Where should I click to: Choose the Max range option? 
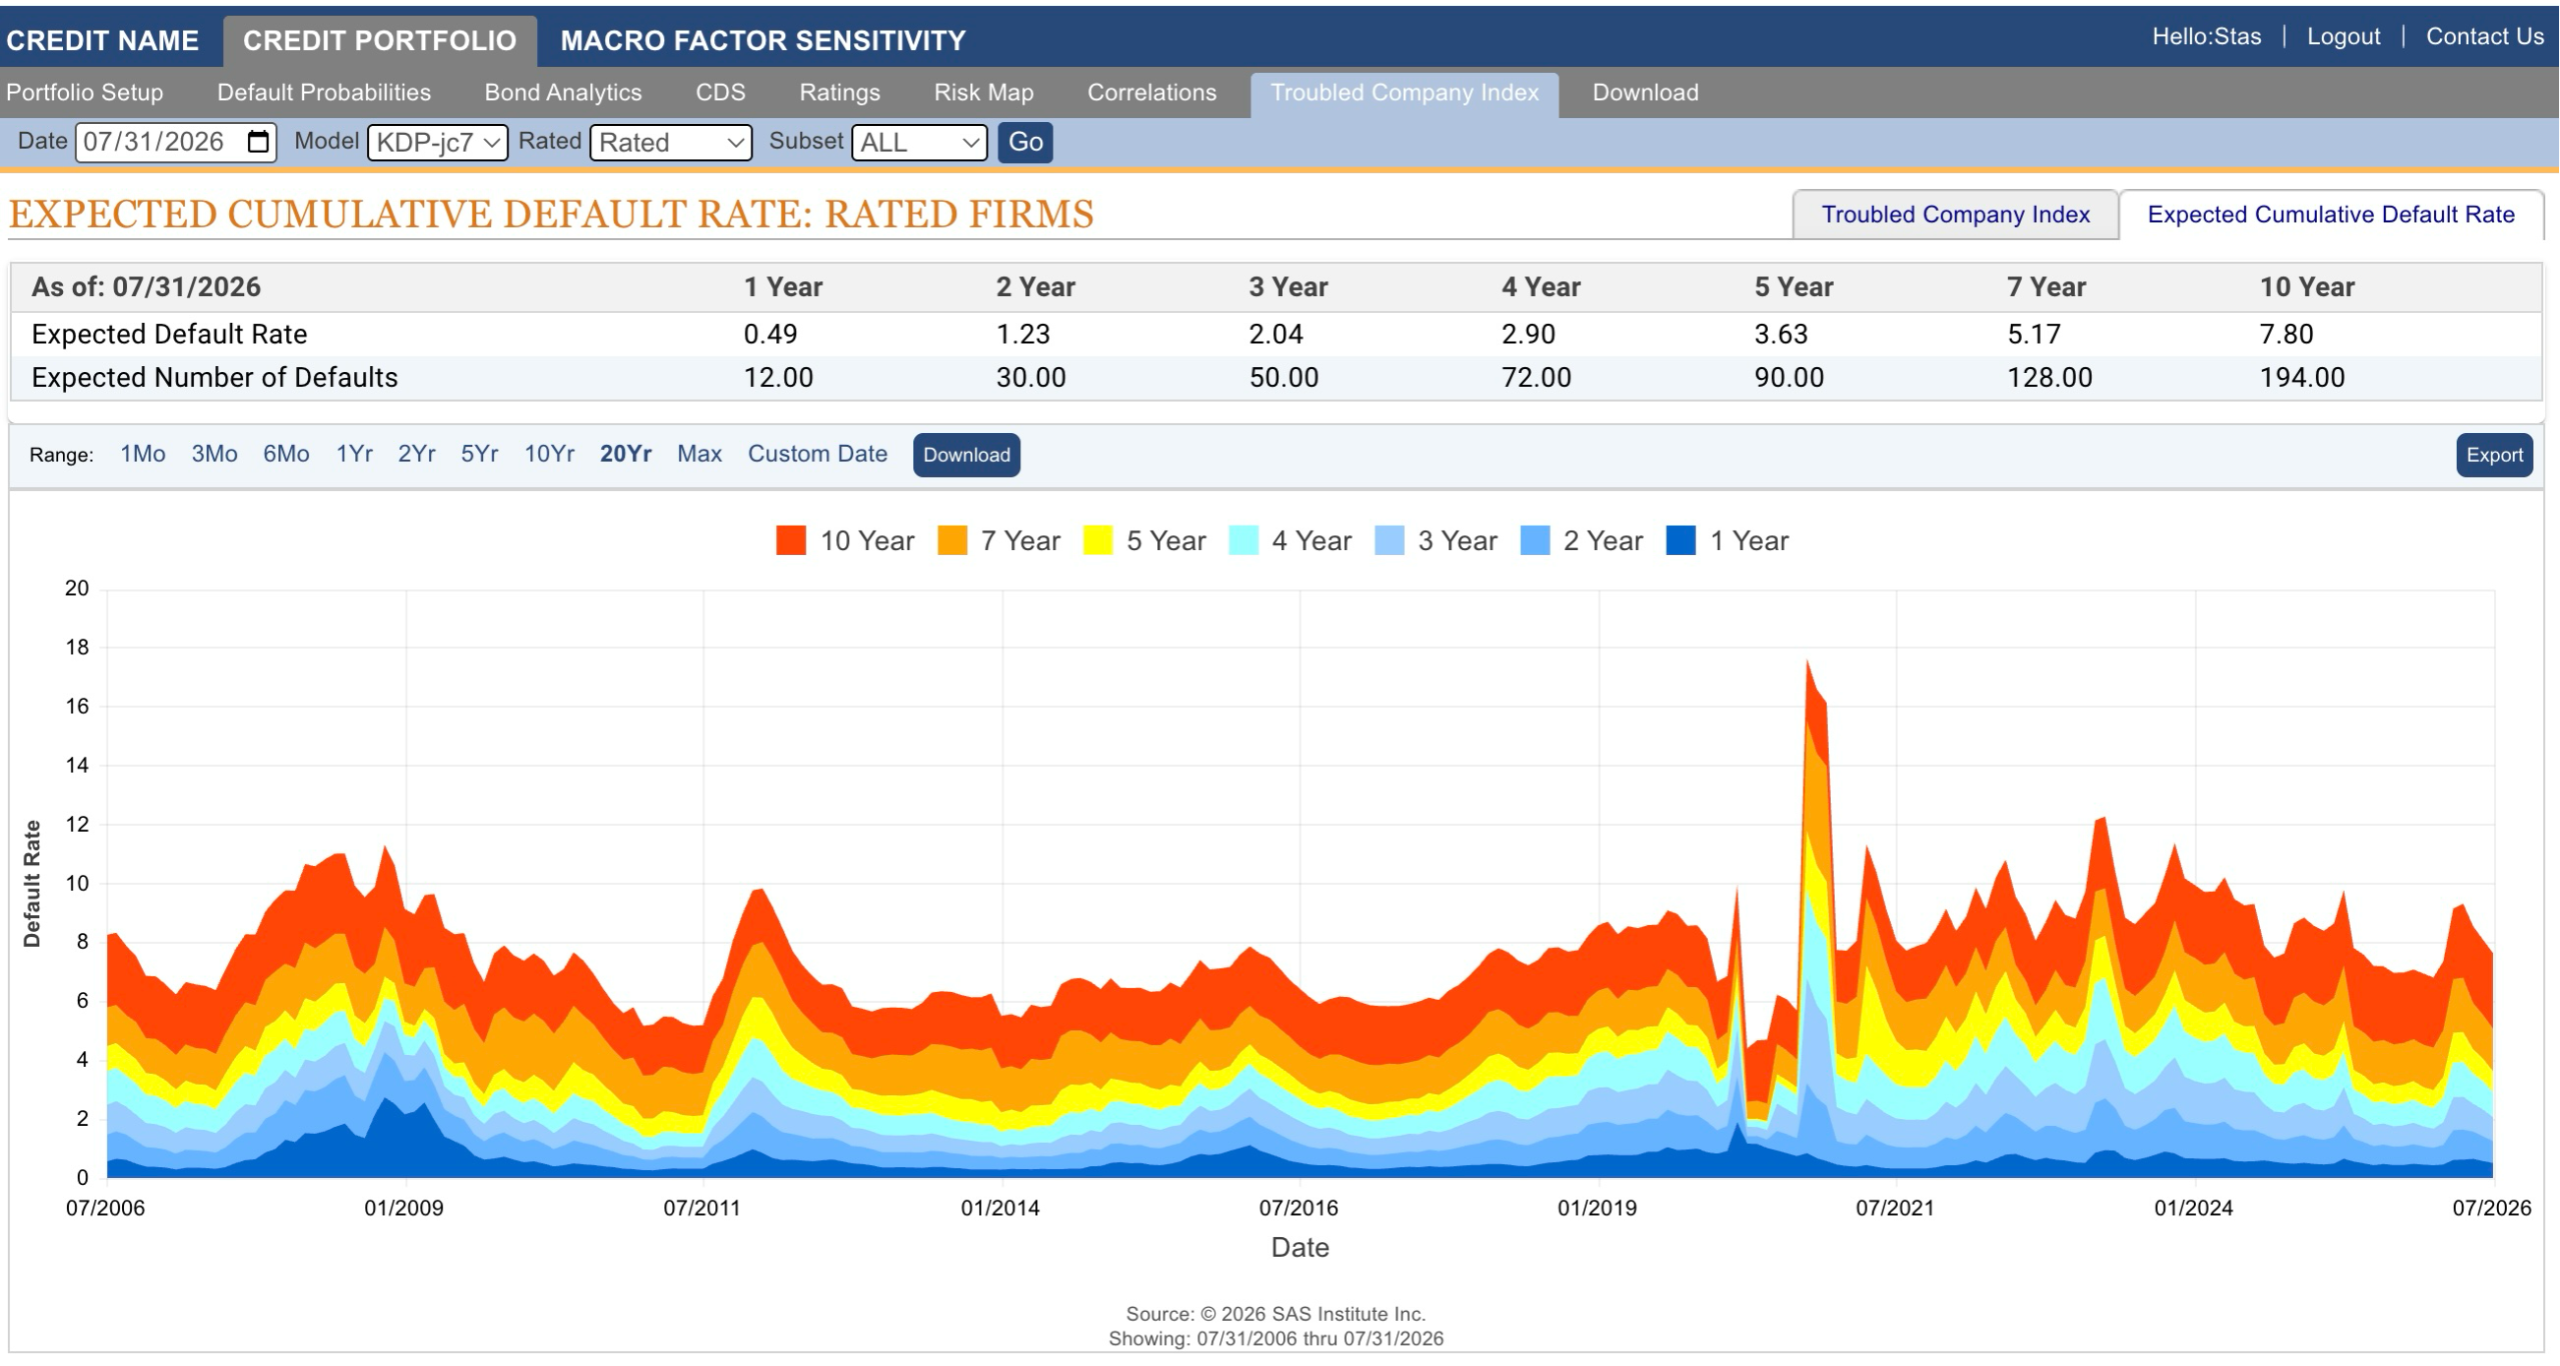pos(699,454)
